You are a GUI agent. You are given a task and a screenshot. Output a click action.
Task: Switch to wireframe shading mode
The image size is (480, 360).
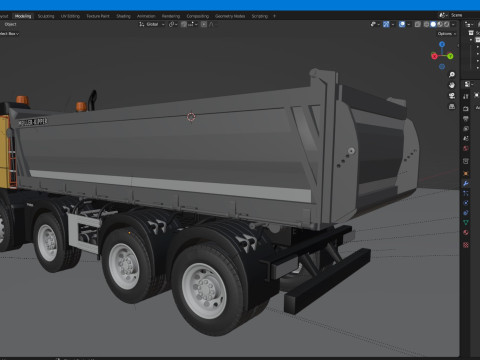pyautogui.click(x=426, y=24)
